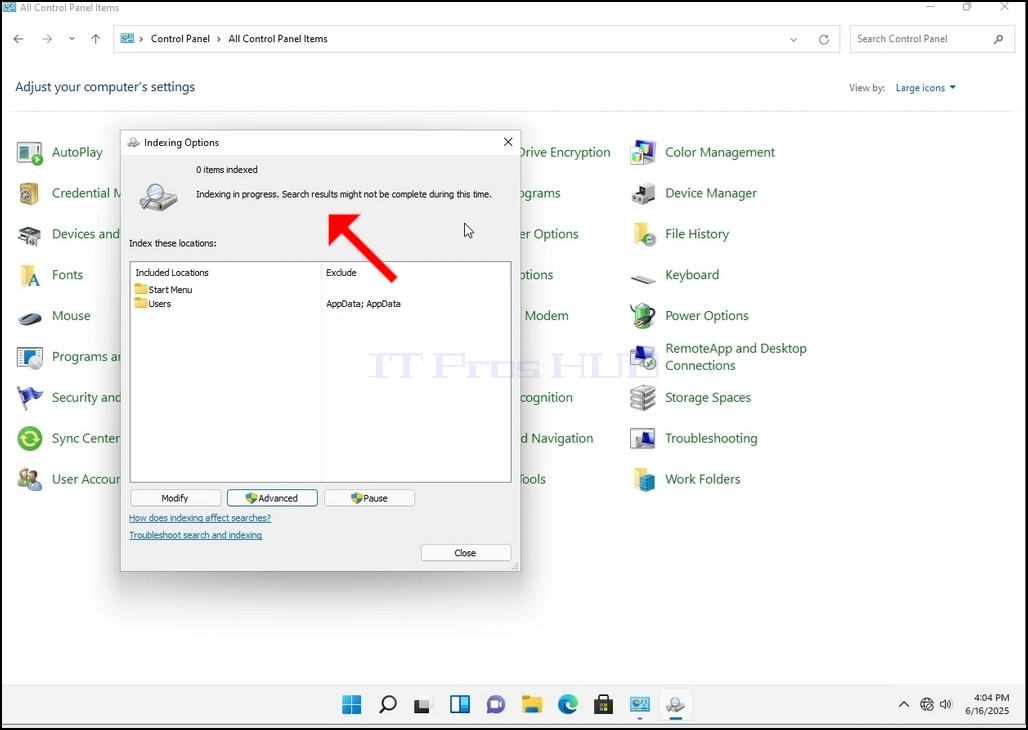
Task: Open Security and Maintenance flag icon
Action: 30,397
